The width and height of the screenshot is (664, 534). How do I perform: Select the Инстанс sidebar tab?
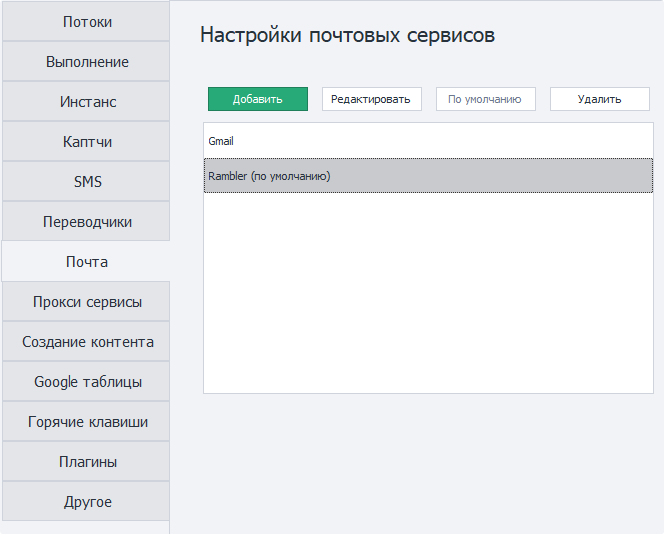point(87,102)
